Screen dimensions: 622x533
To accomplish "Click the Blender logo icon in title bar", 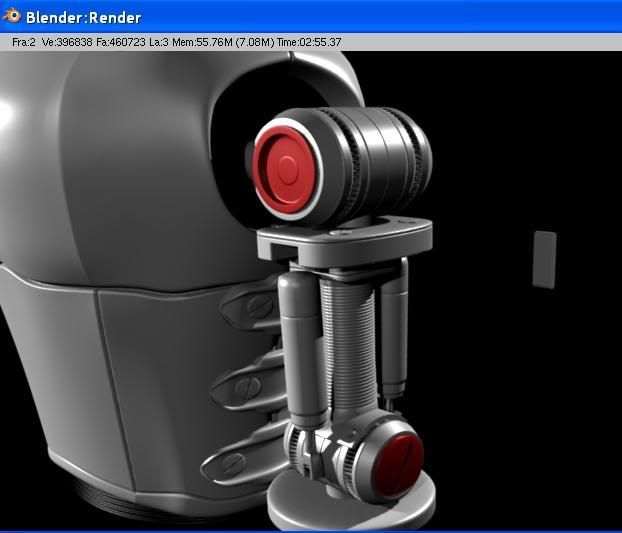I will click(x=12, y=15).
